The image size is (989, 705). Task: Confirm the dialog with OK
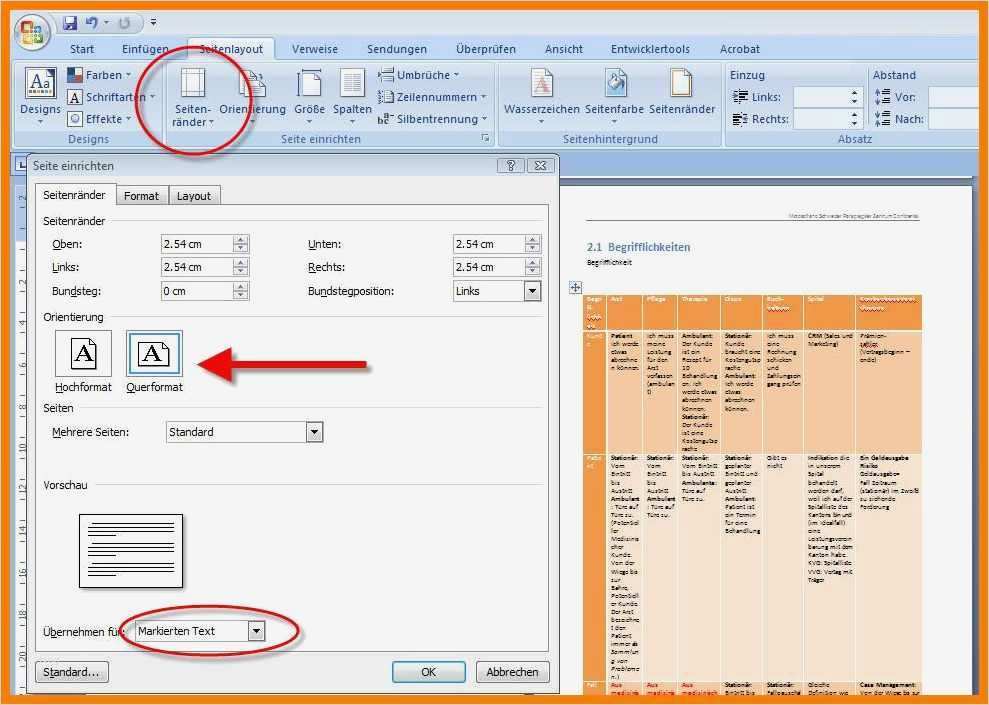(429, 672)
